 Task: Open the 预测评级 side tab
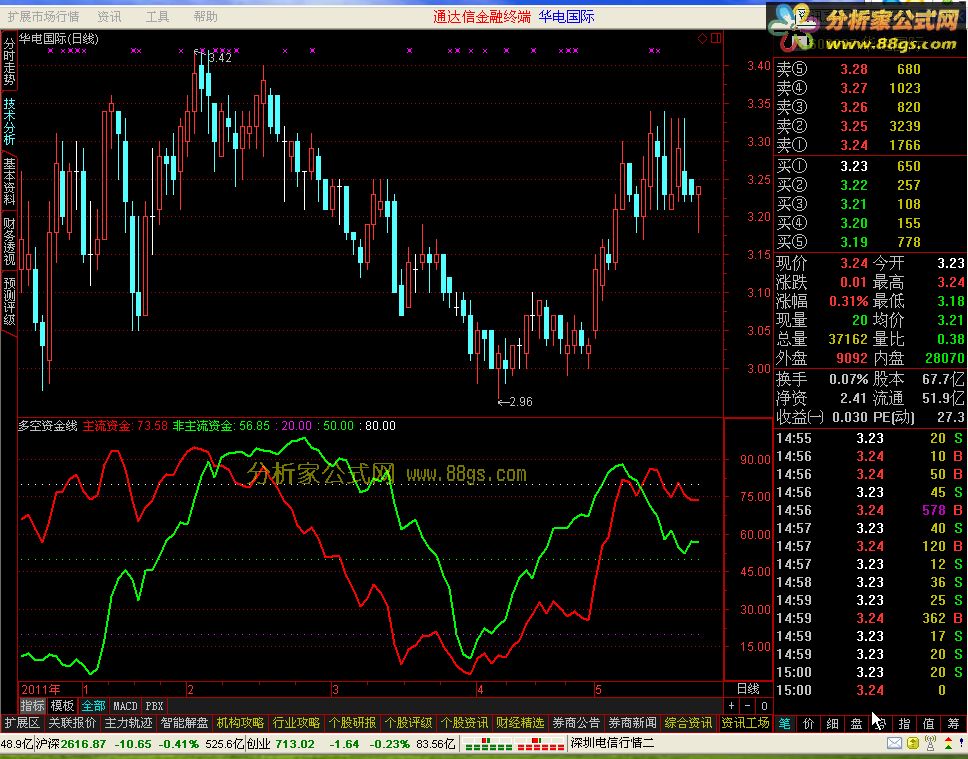point(9,301)
